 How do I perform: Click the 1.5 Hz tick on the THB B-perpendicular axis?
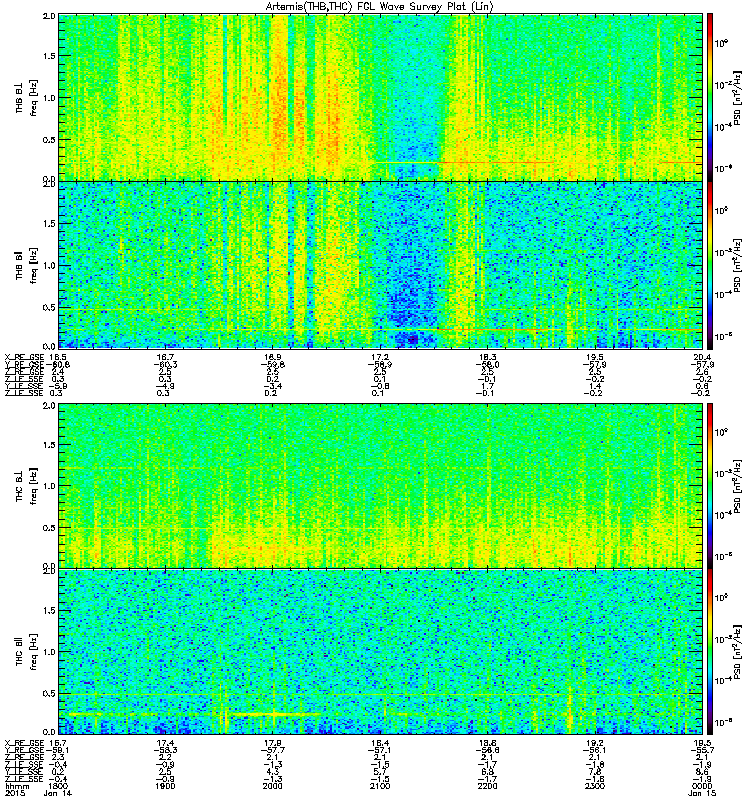tap(49, 56)
